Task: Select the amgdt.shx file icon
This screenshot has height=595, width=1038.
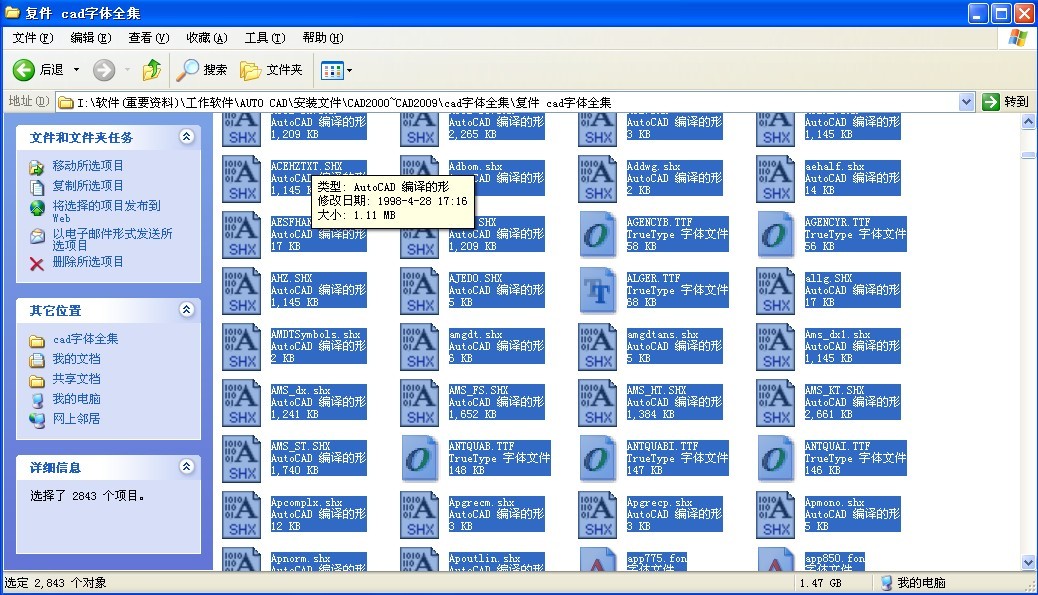Action: tap(420, 346)
